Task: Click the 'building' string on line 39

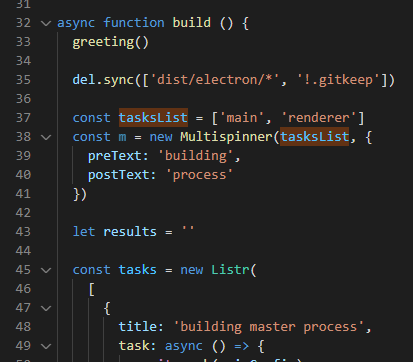Action: click(x=196, y=156)
